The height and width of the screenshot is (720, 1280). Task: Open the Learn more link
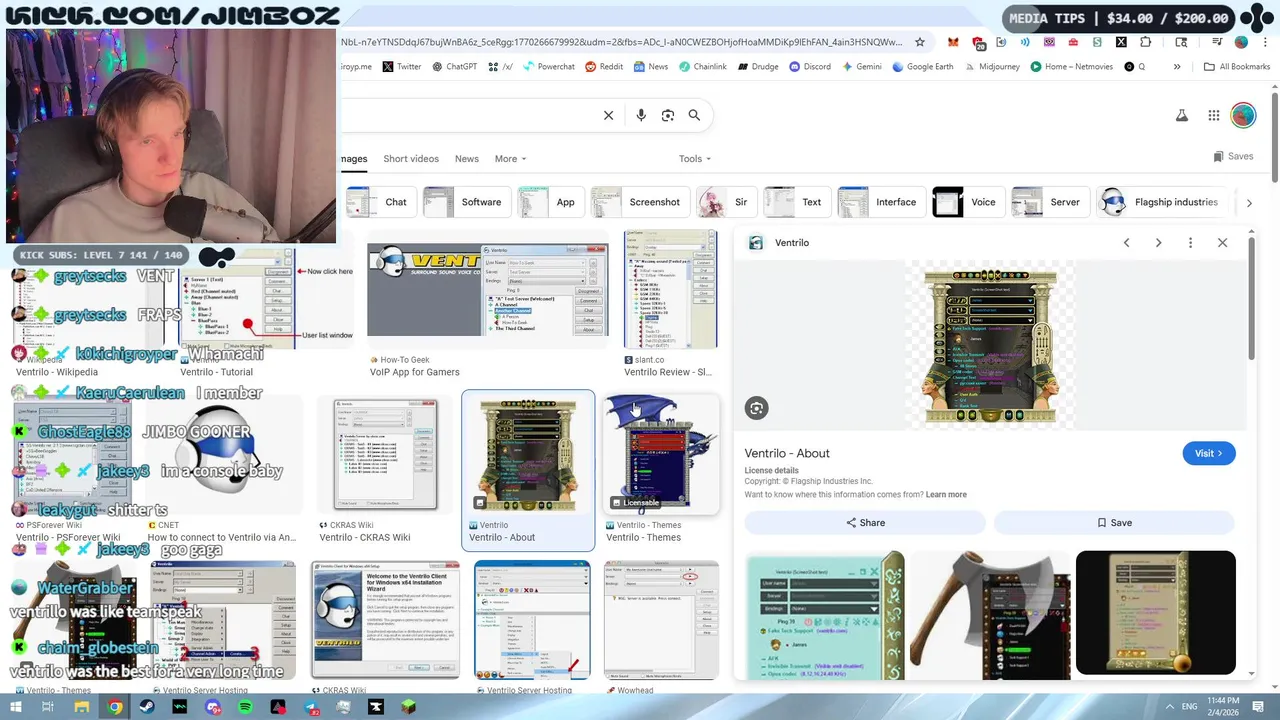946,495
